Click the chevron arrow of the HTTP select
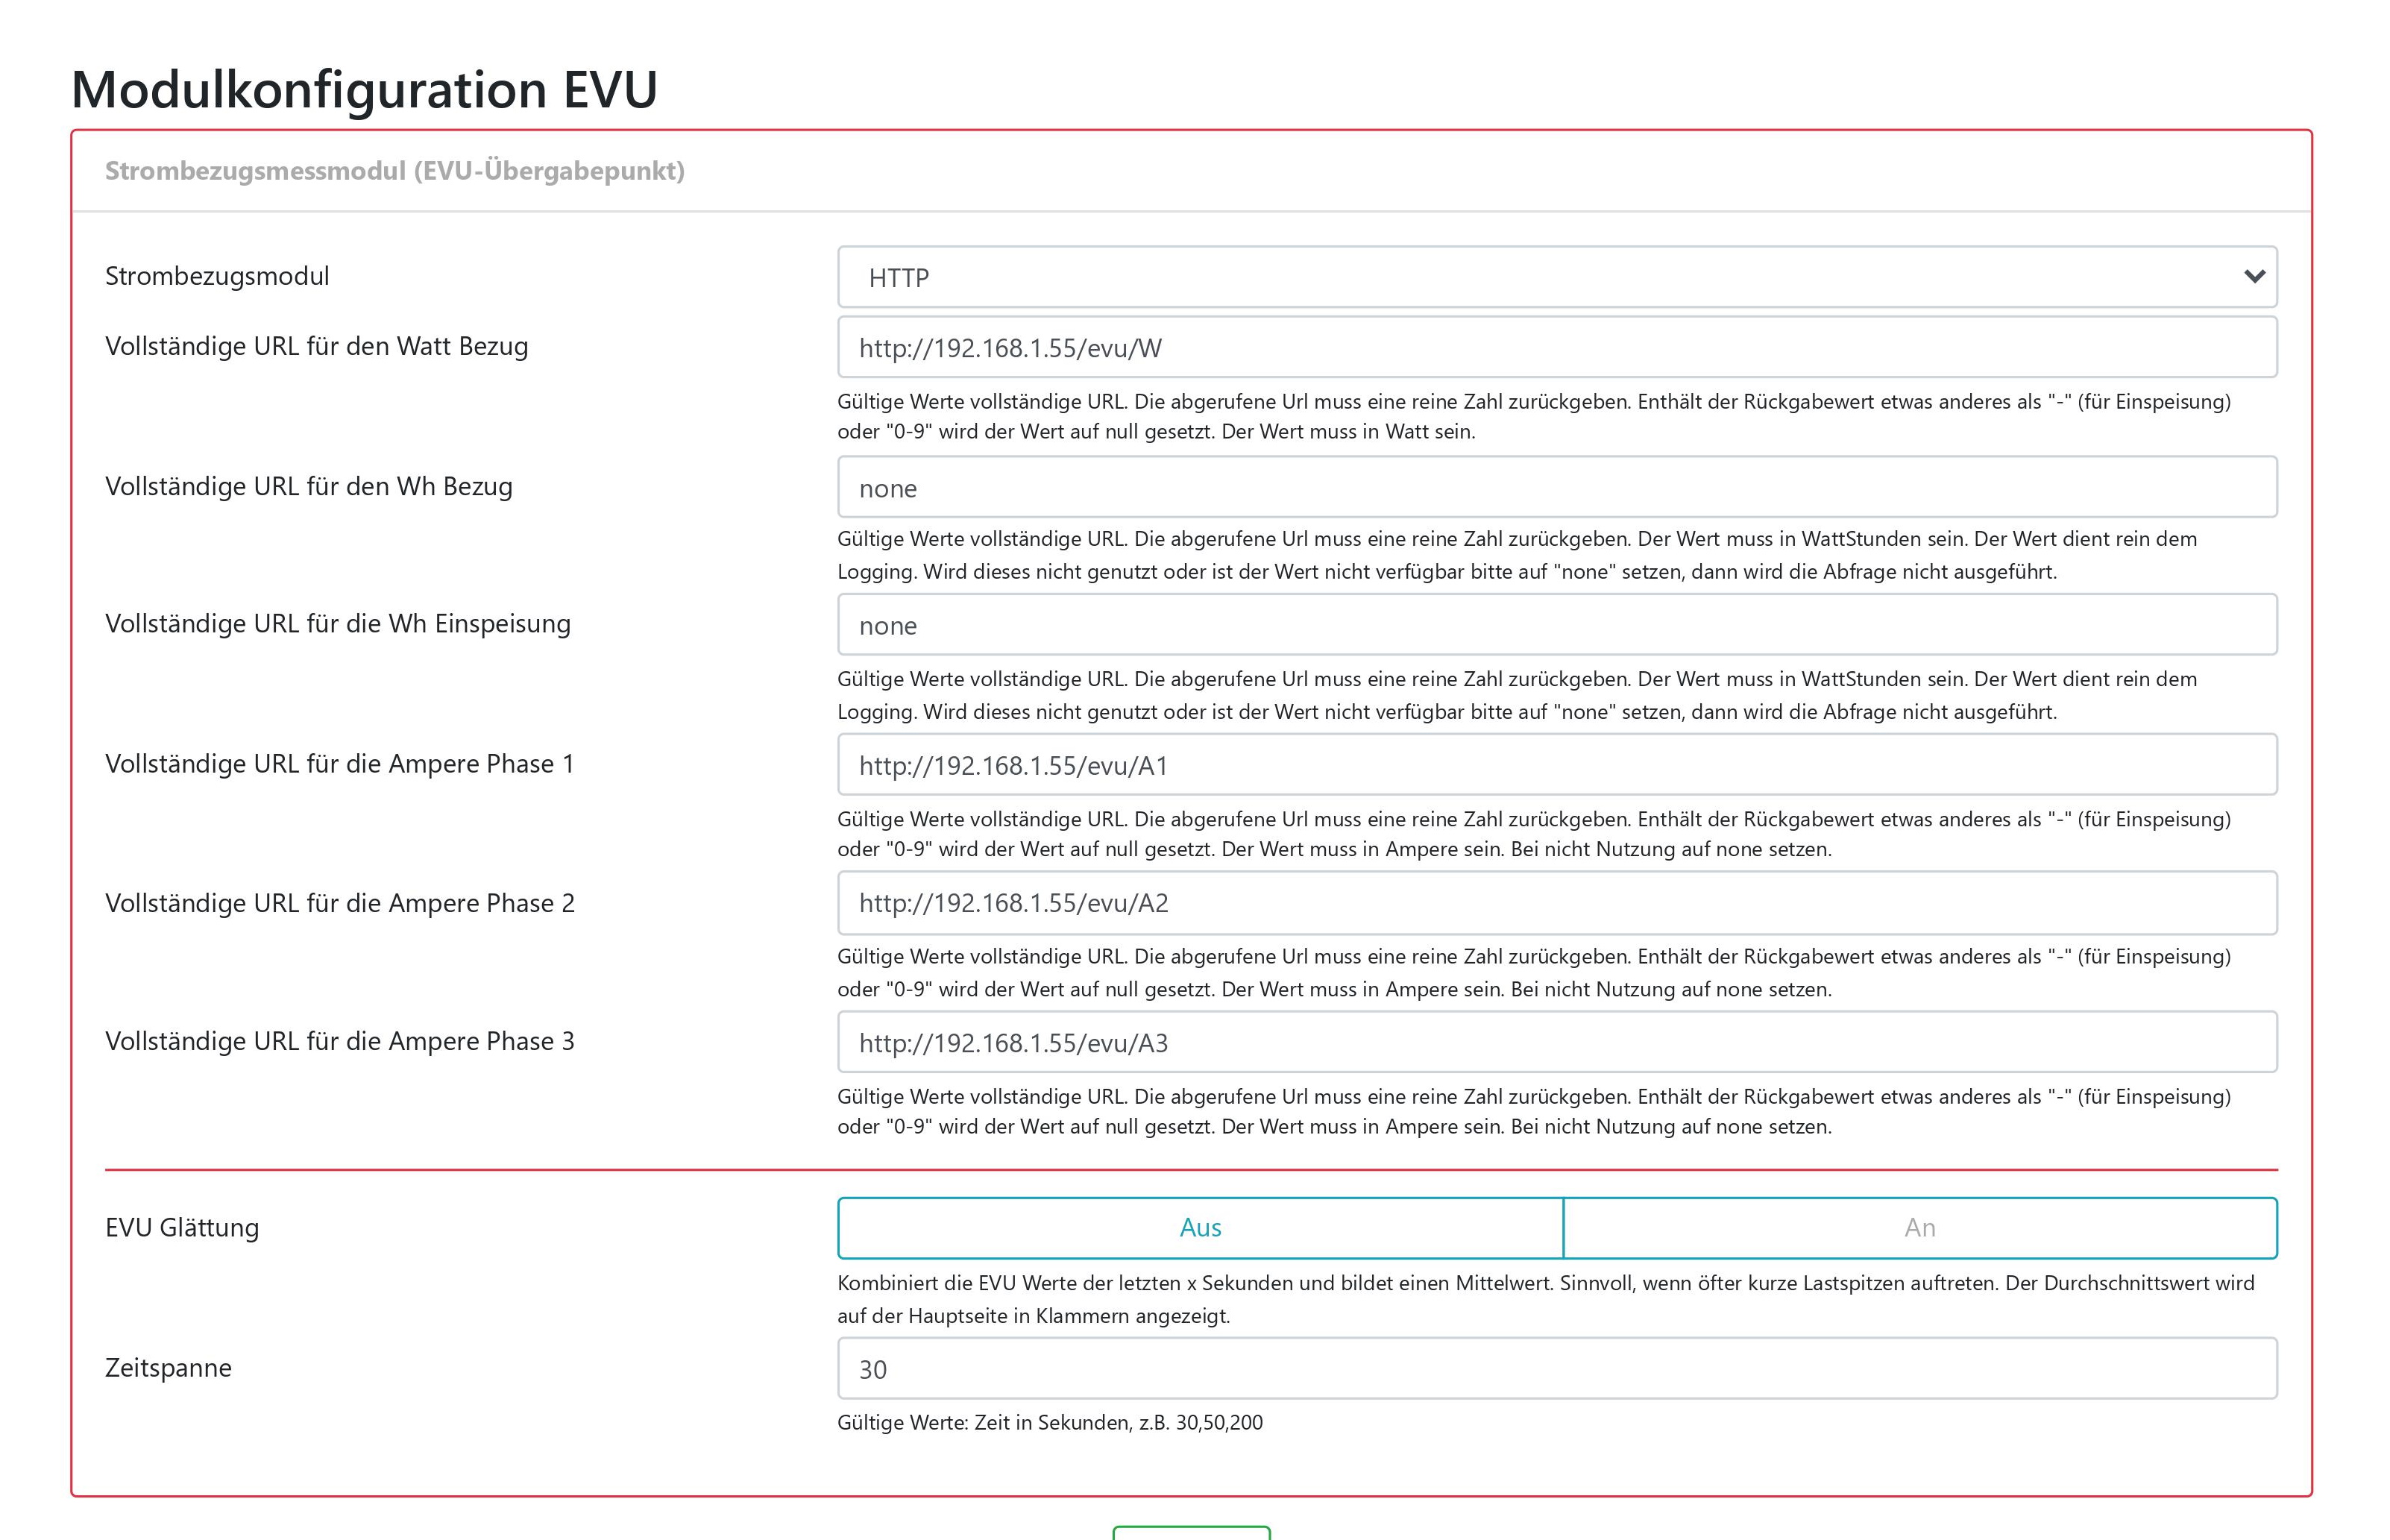The height and width of the screenshot is (1540, 2390). [2254, 277]
